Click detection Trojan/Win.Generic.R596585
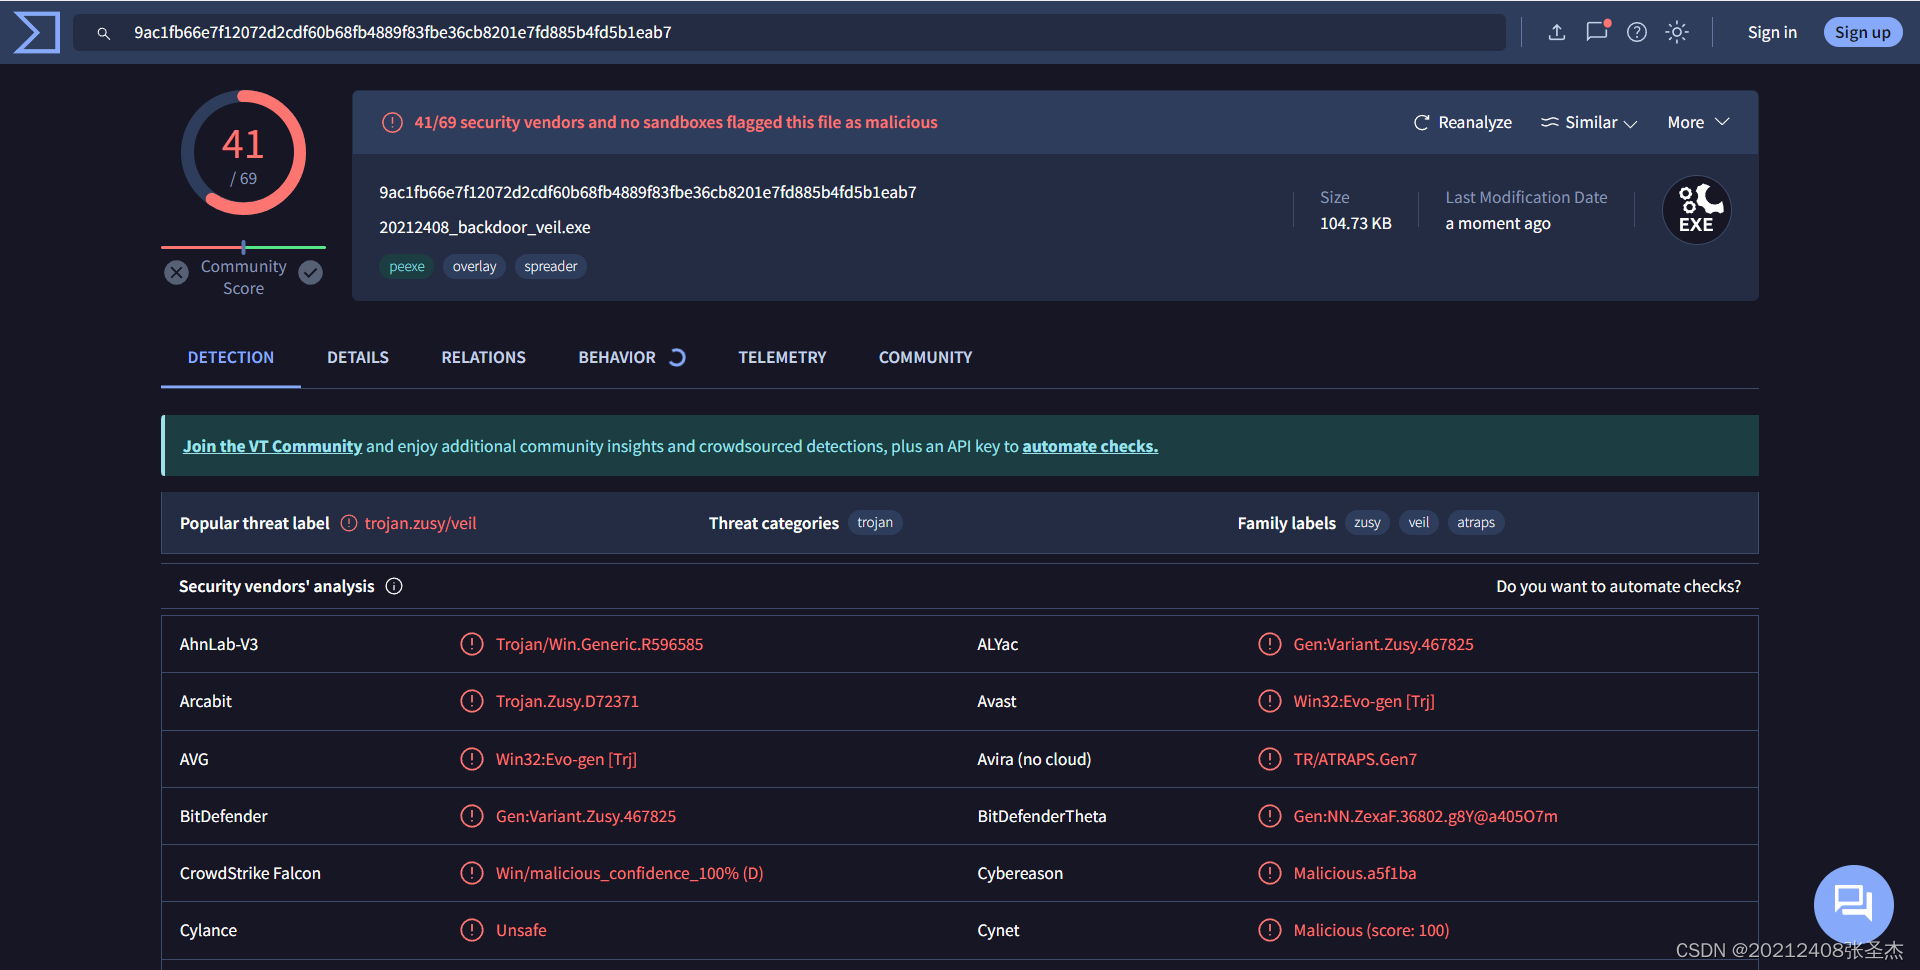The width and height of the screenshot is (1920, 970). 599,644
